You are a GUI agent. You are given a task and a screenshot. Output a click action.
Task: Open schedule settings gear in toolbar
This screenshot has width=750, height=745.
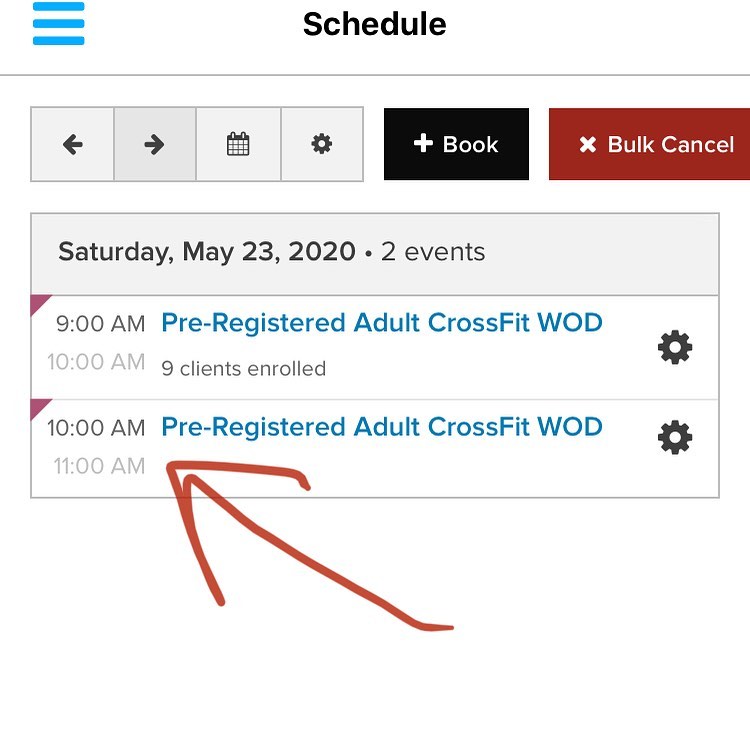pos(321,145)
